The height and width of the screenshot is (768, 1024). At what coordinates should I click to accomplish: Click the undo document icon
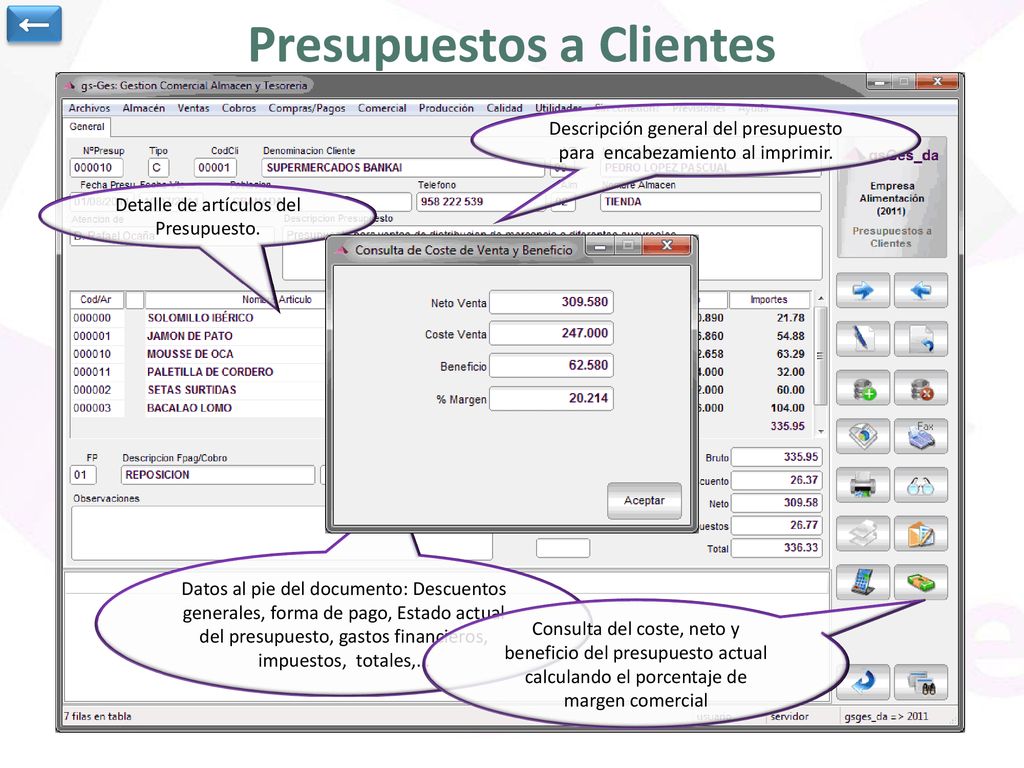(x=920, y=339)
